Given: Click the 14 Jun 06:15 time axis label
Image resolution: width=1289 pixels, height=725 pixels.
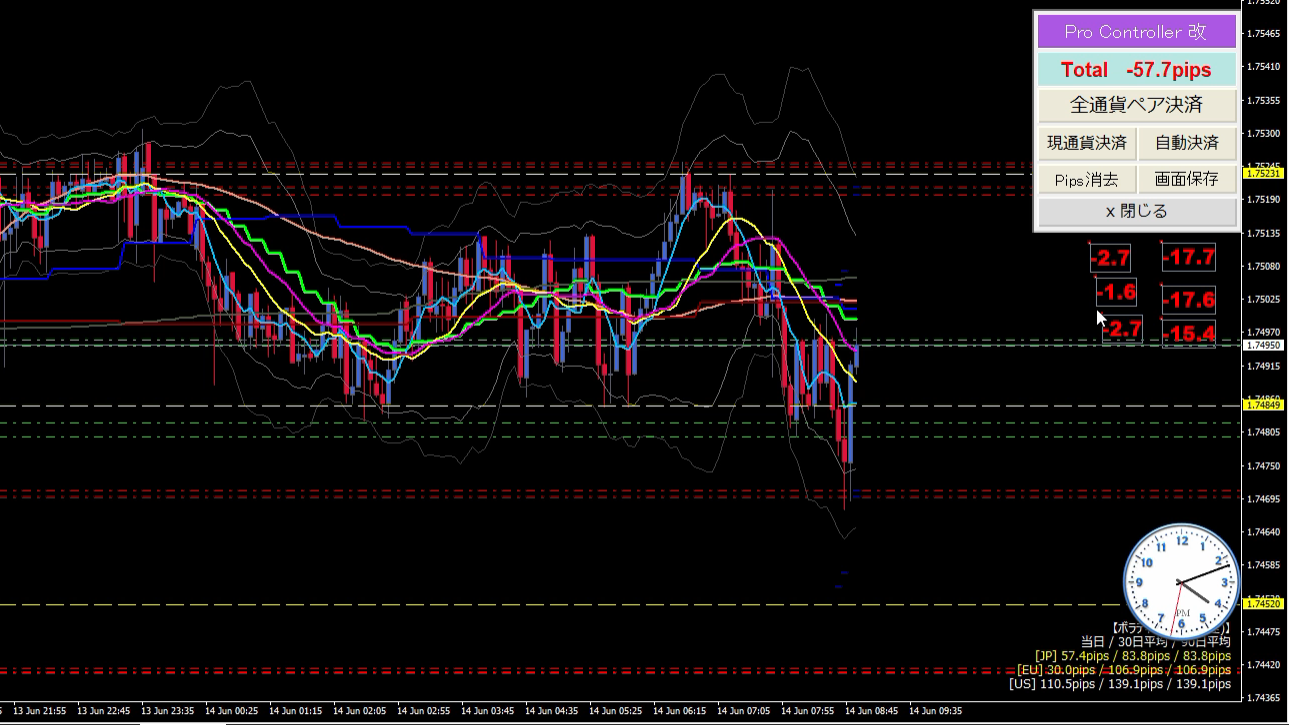Looking at the screenshot, I should tap(681, 711).
